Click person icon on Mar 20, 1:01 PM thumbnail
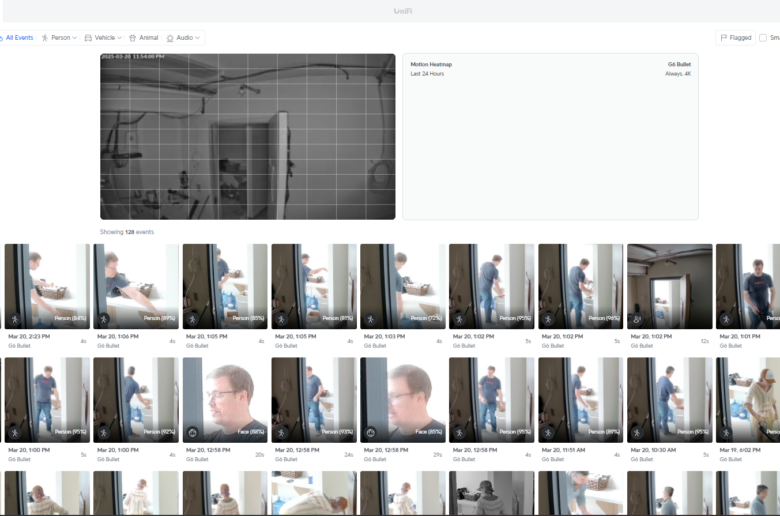The height and width of the screenshot is (516, 780). pyautogui.click(x=726, y=319)
